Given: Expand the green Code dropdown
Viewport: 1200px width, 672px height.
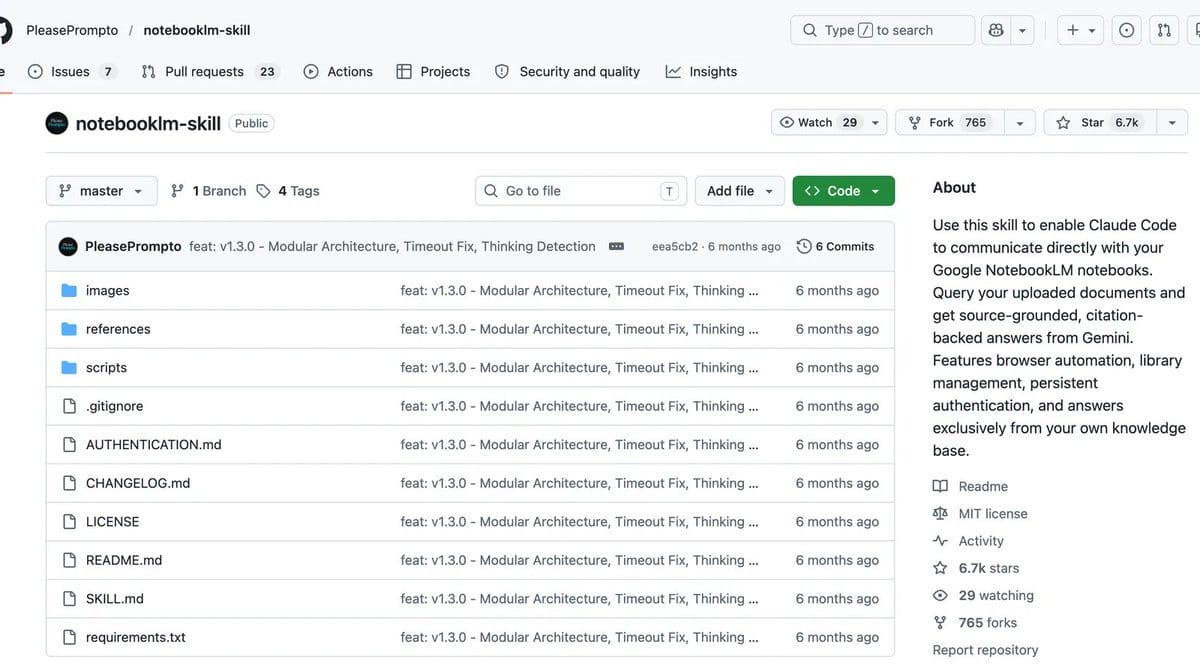Looking at the screenshot, I should (x=843, y=191).
